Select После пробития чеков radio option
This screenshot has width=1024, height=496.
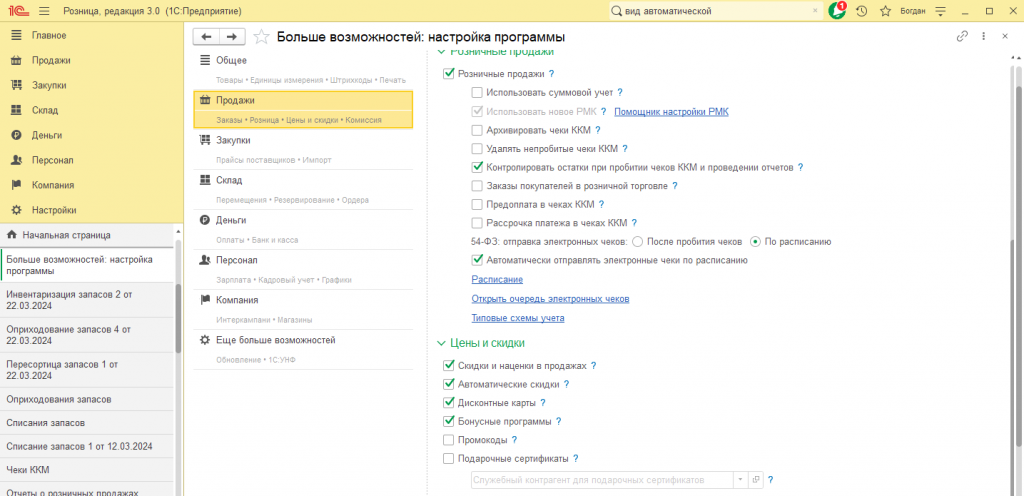(x=638, y=241)
